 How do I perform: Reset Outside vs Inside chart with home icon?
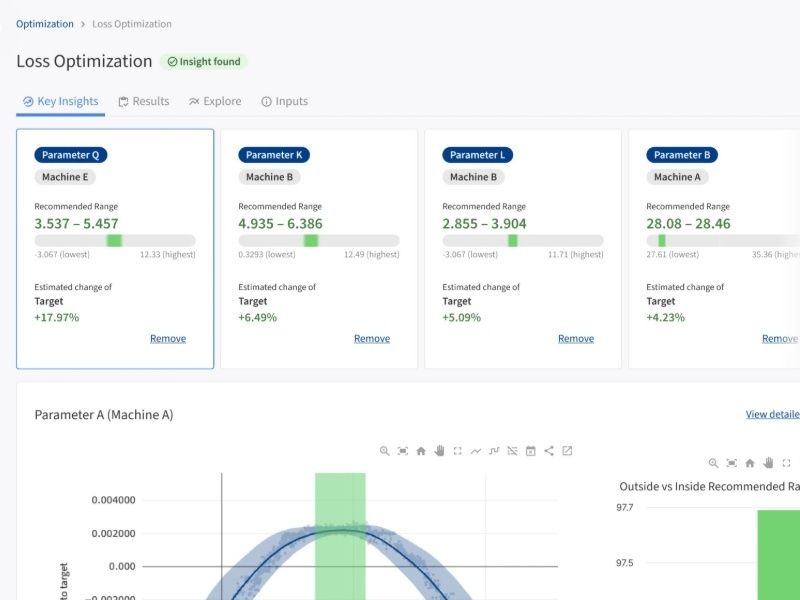click(x=750, y=463)
